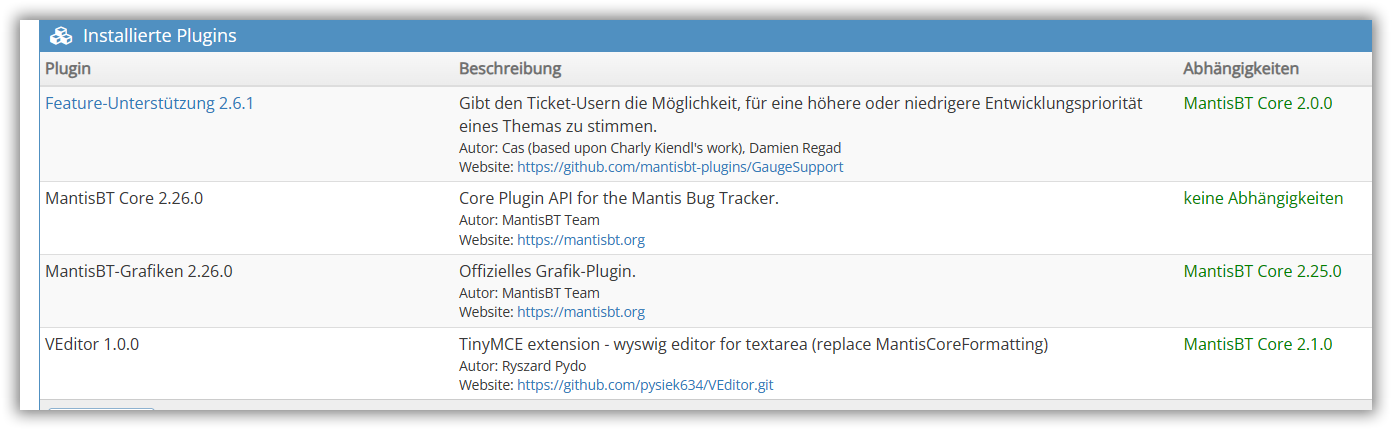
Task: Click the Installierte Plugins panel title
Action: (x=160, y=36)
